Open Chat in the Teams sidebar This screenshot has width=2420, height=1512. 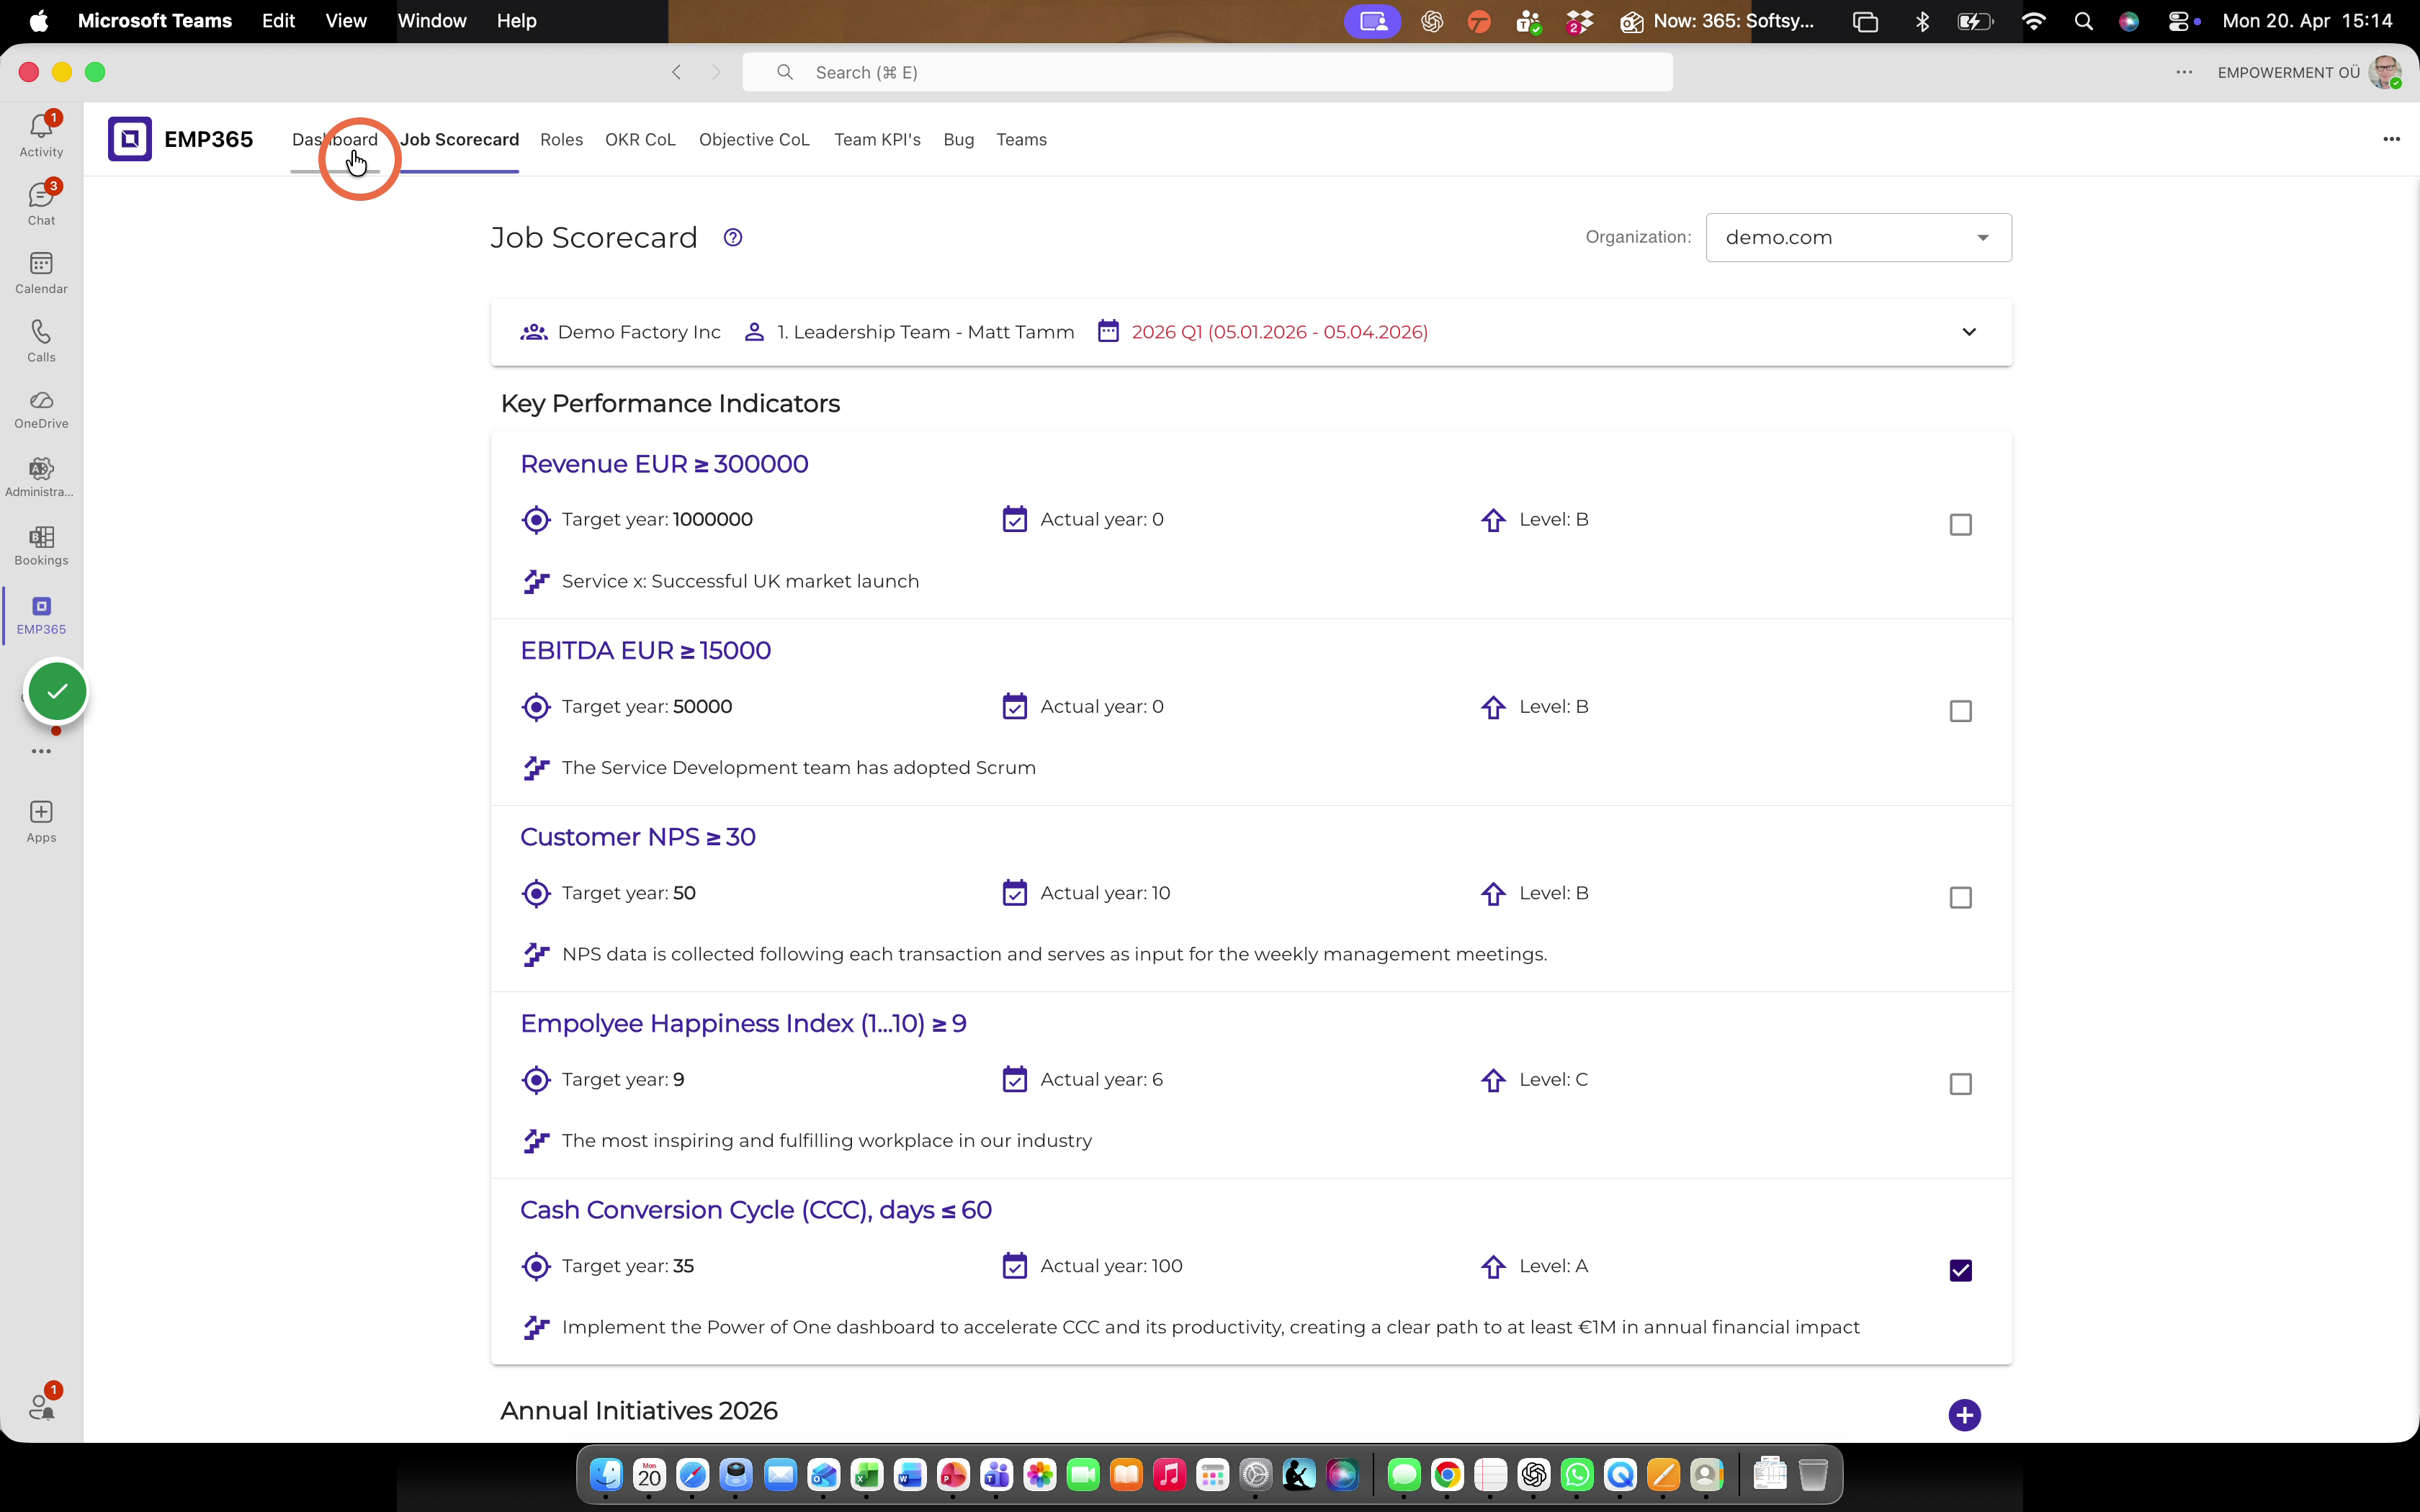click(x=41, y=203)
